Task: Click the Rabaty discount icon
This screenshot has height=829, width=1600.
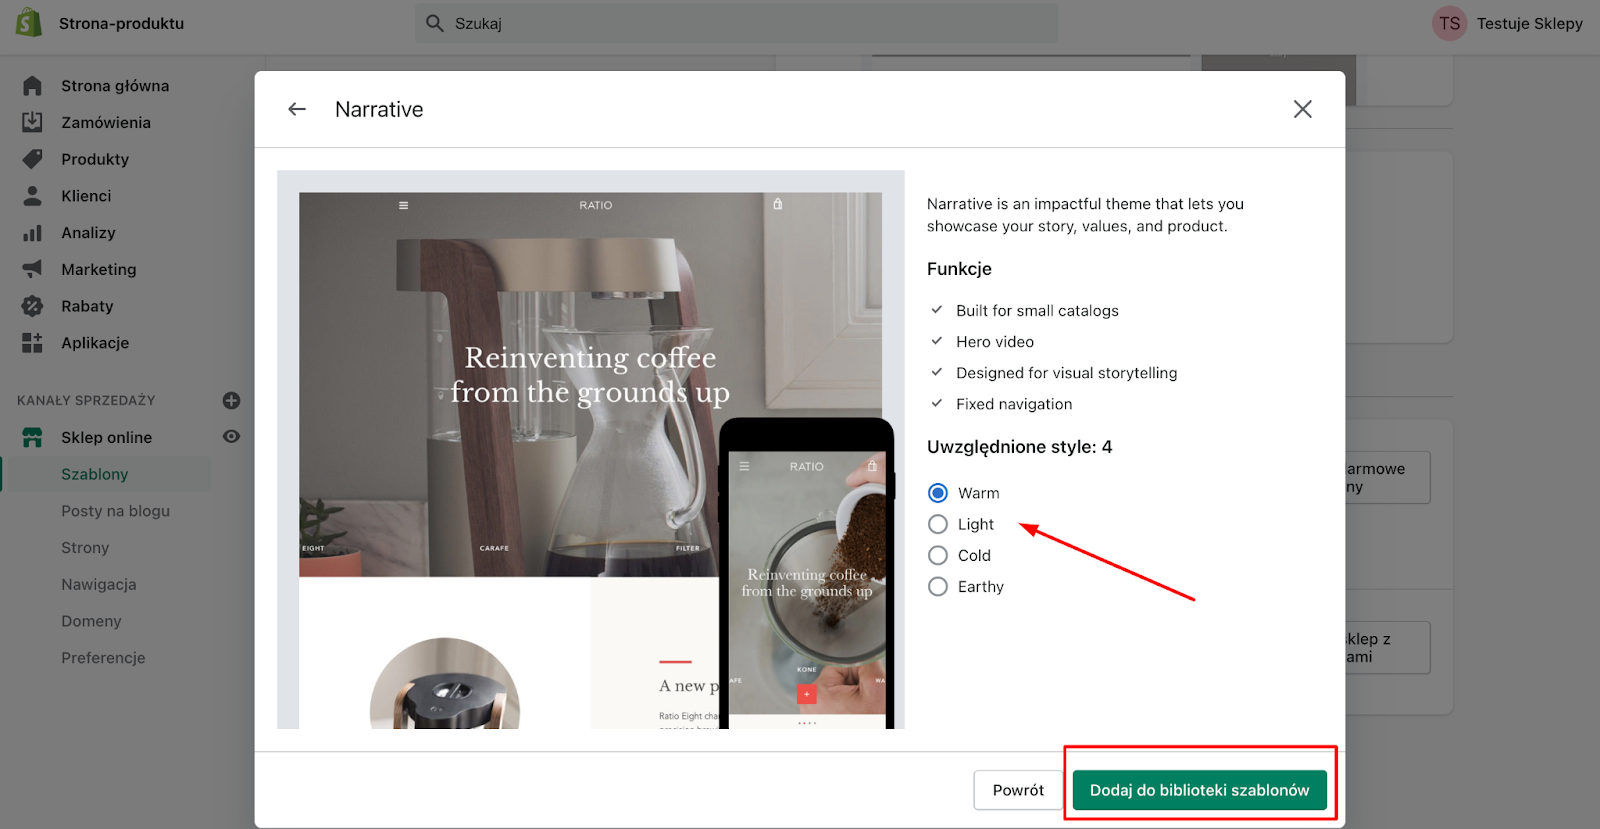Action: [32, 306]
